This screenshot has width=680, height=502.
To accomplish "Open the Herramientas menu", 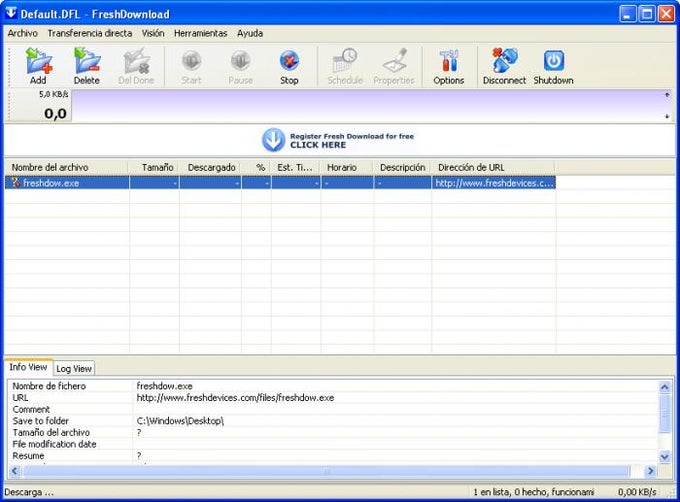I will click(x=200, y=33).
